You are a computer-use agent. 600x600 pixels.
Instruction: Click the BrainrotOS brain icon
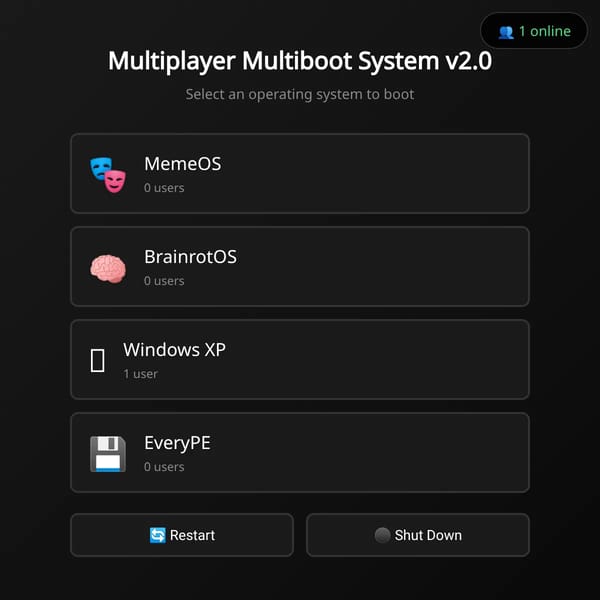108,269
